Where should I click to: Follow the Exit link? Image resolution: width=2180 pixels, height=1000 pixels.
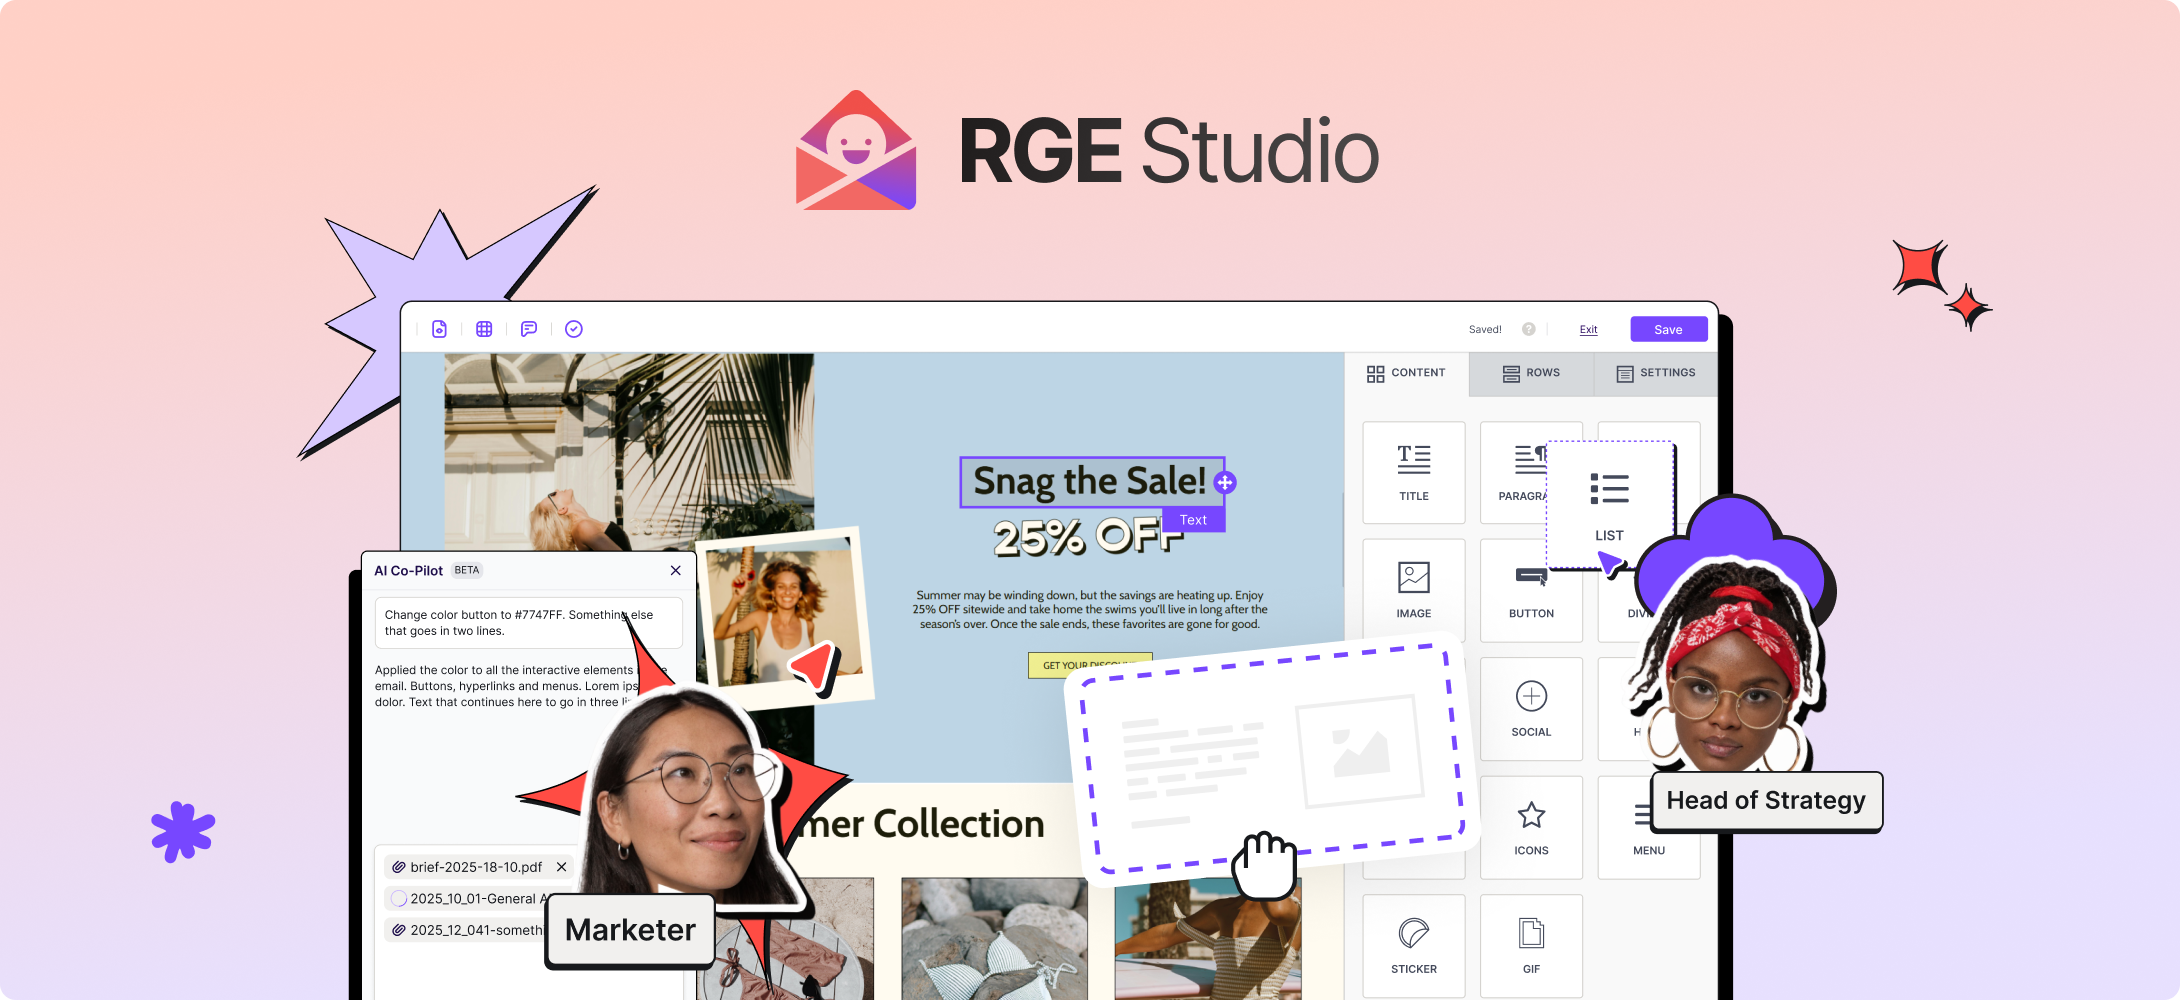pos(1588,330)
